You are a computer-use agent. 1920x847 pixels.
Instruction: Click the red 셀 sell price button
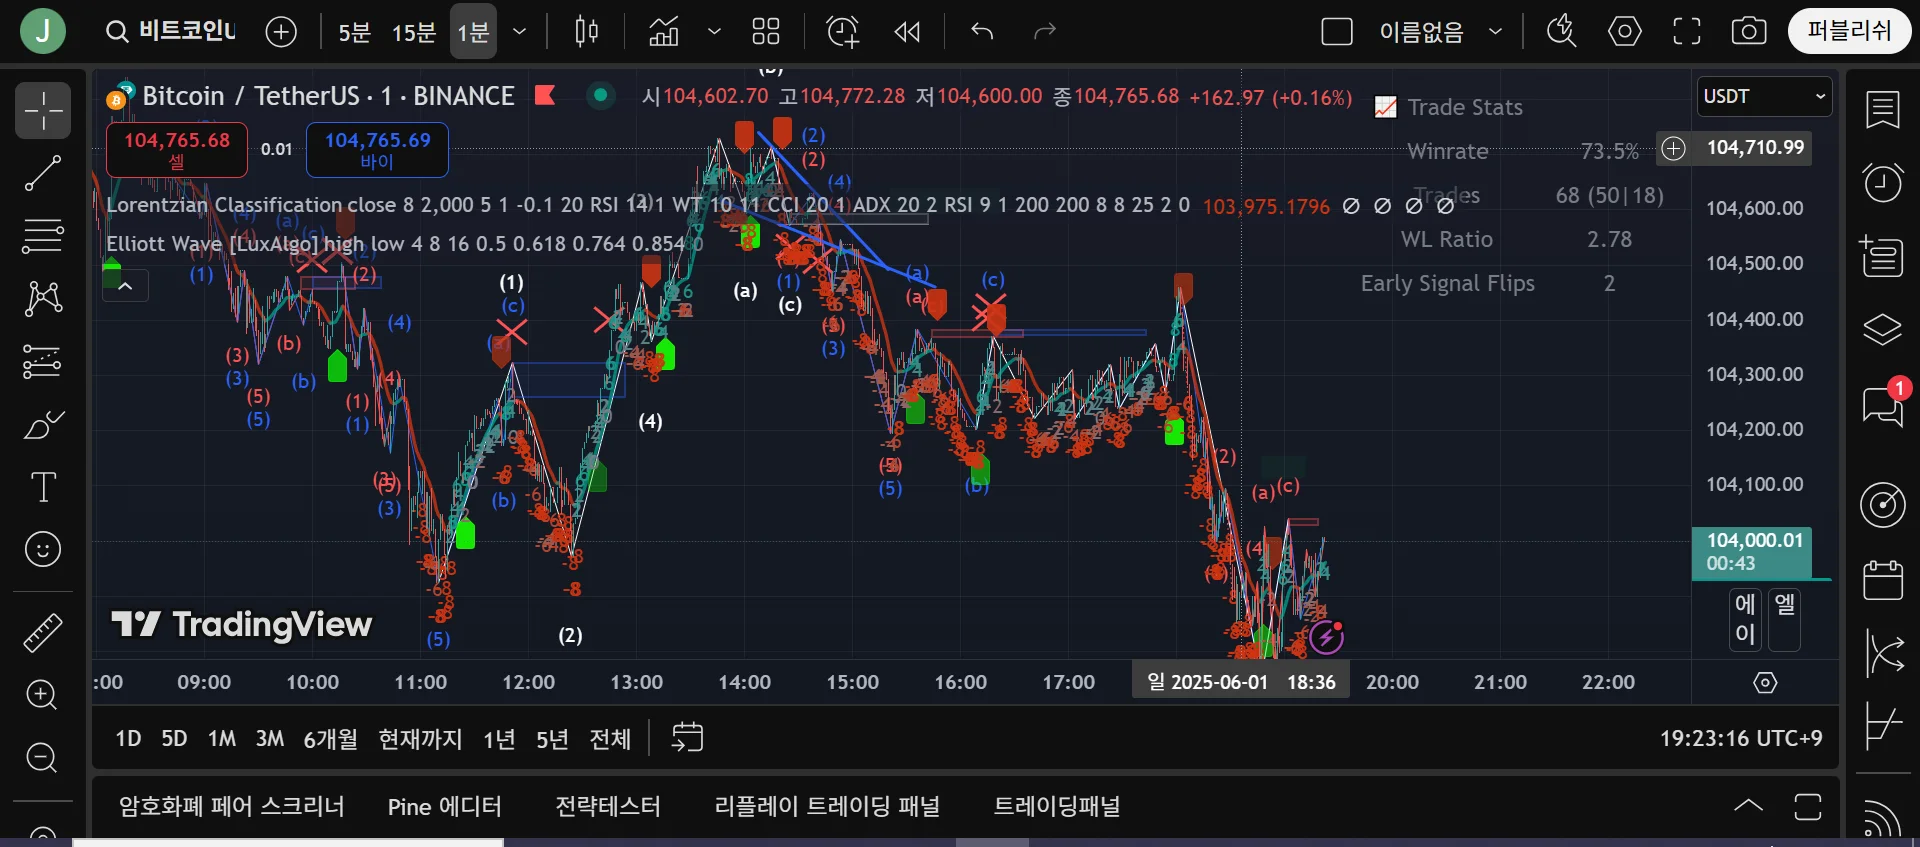177,150
